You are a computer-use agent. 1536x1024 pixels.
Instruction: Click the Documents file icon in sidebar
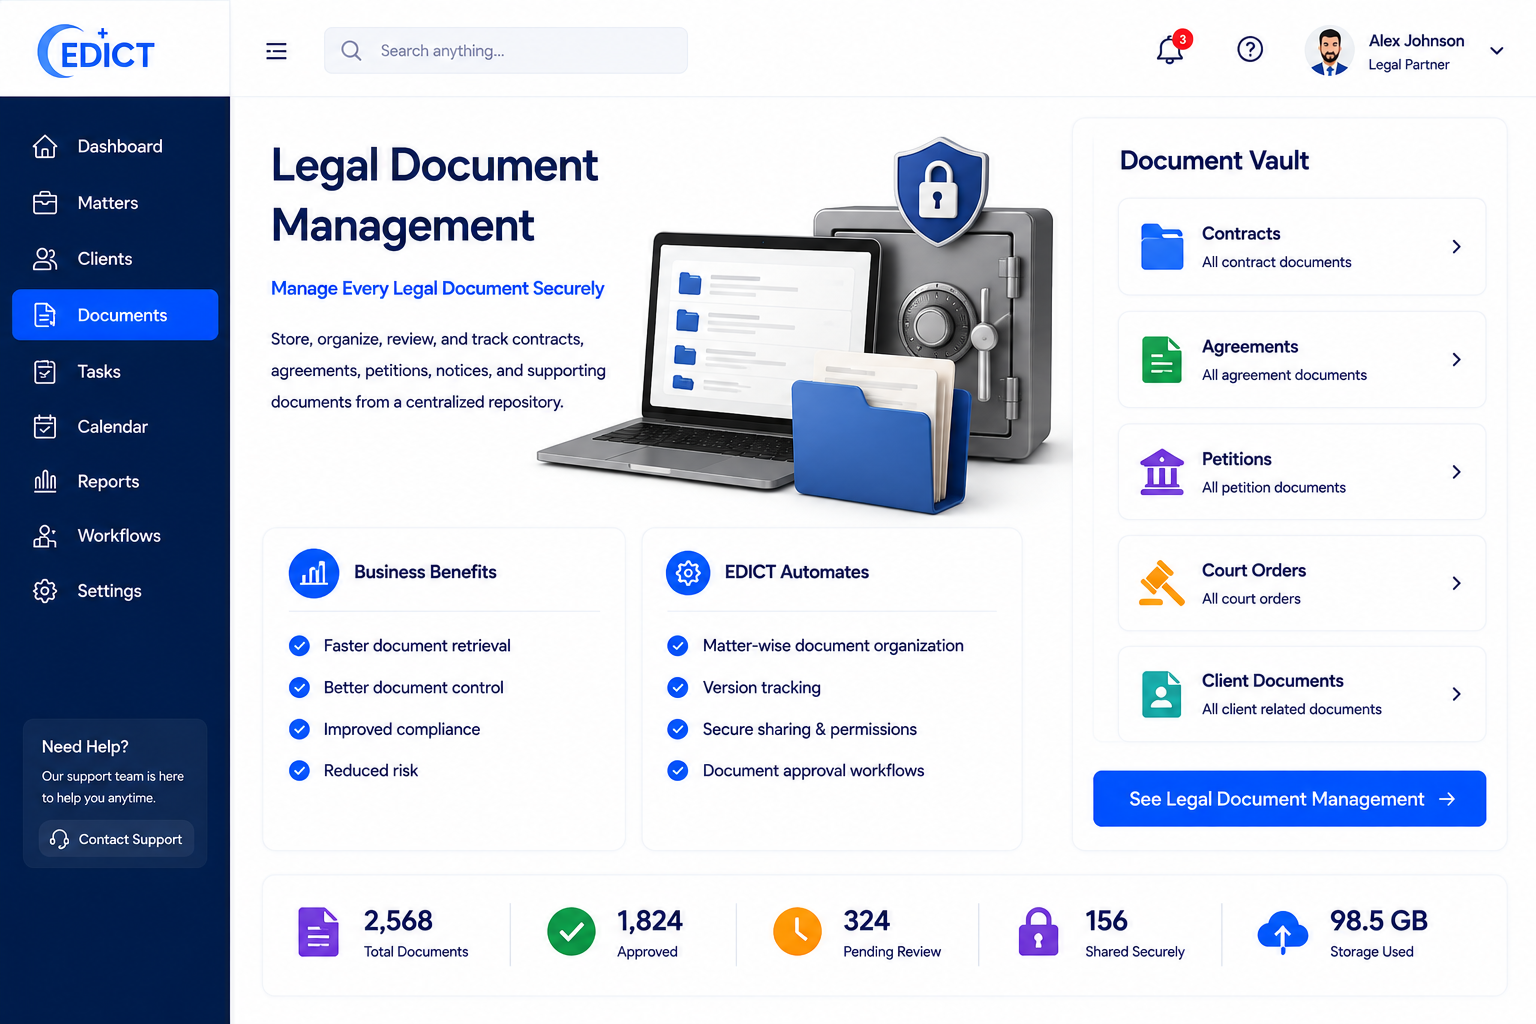pos(45,315)
